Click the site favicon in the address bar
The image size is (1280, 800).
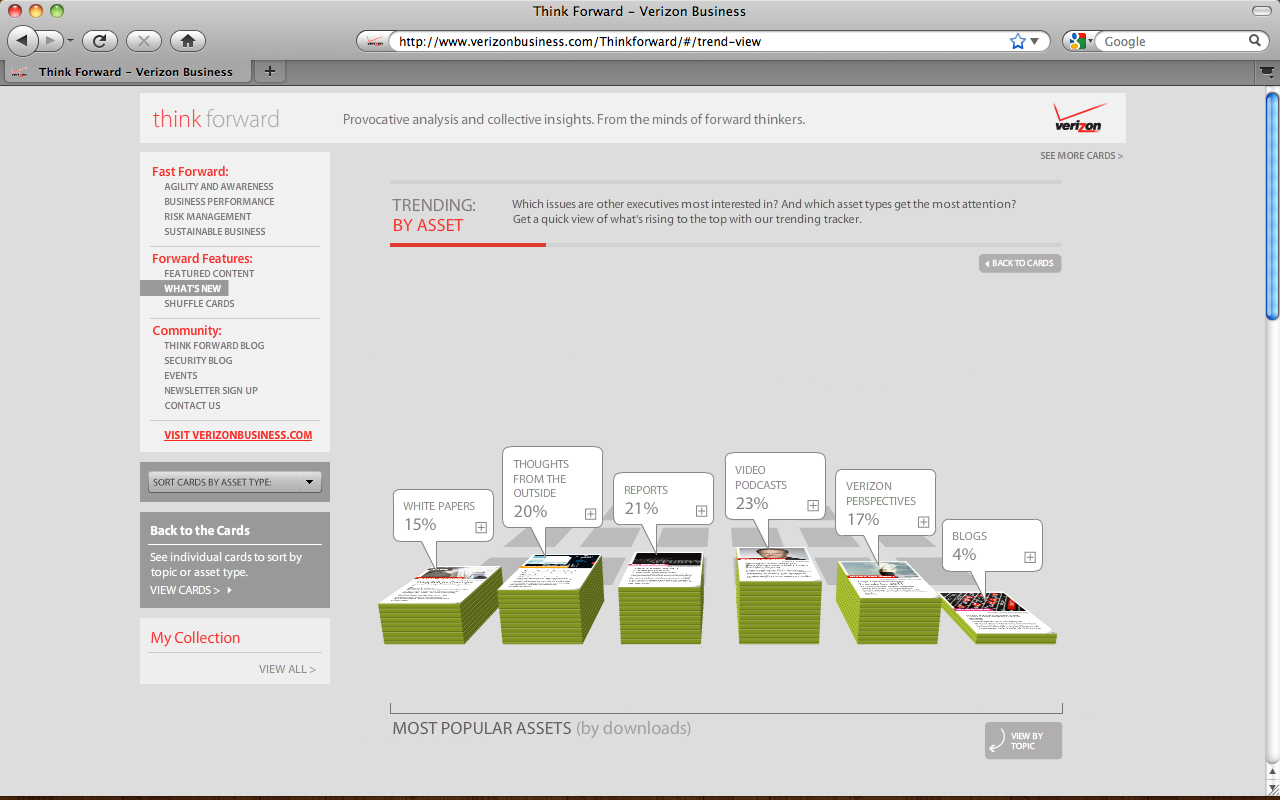[375, 41]
